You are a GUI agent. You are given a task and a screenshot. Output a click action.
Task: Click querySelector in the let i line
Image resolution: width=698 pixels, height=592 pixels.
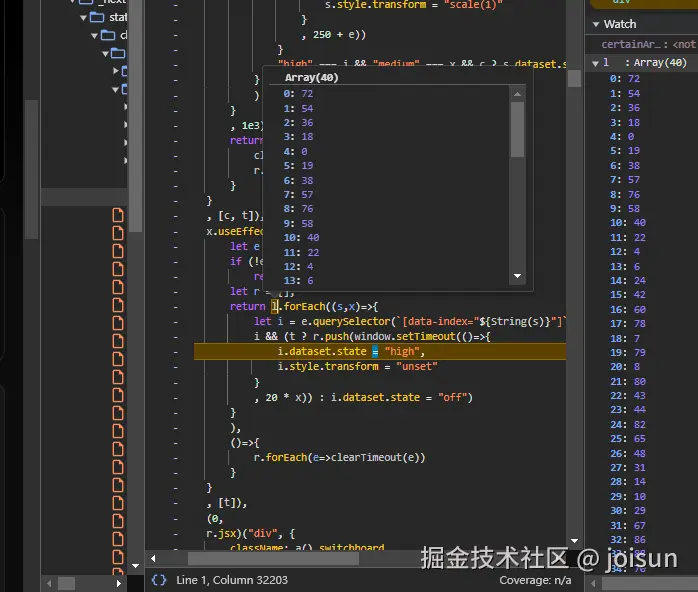352,321
